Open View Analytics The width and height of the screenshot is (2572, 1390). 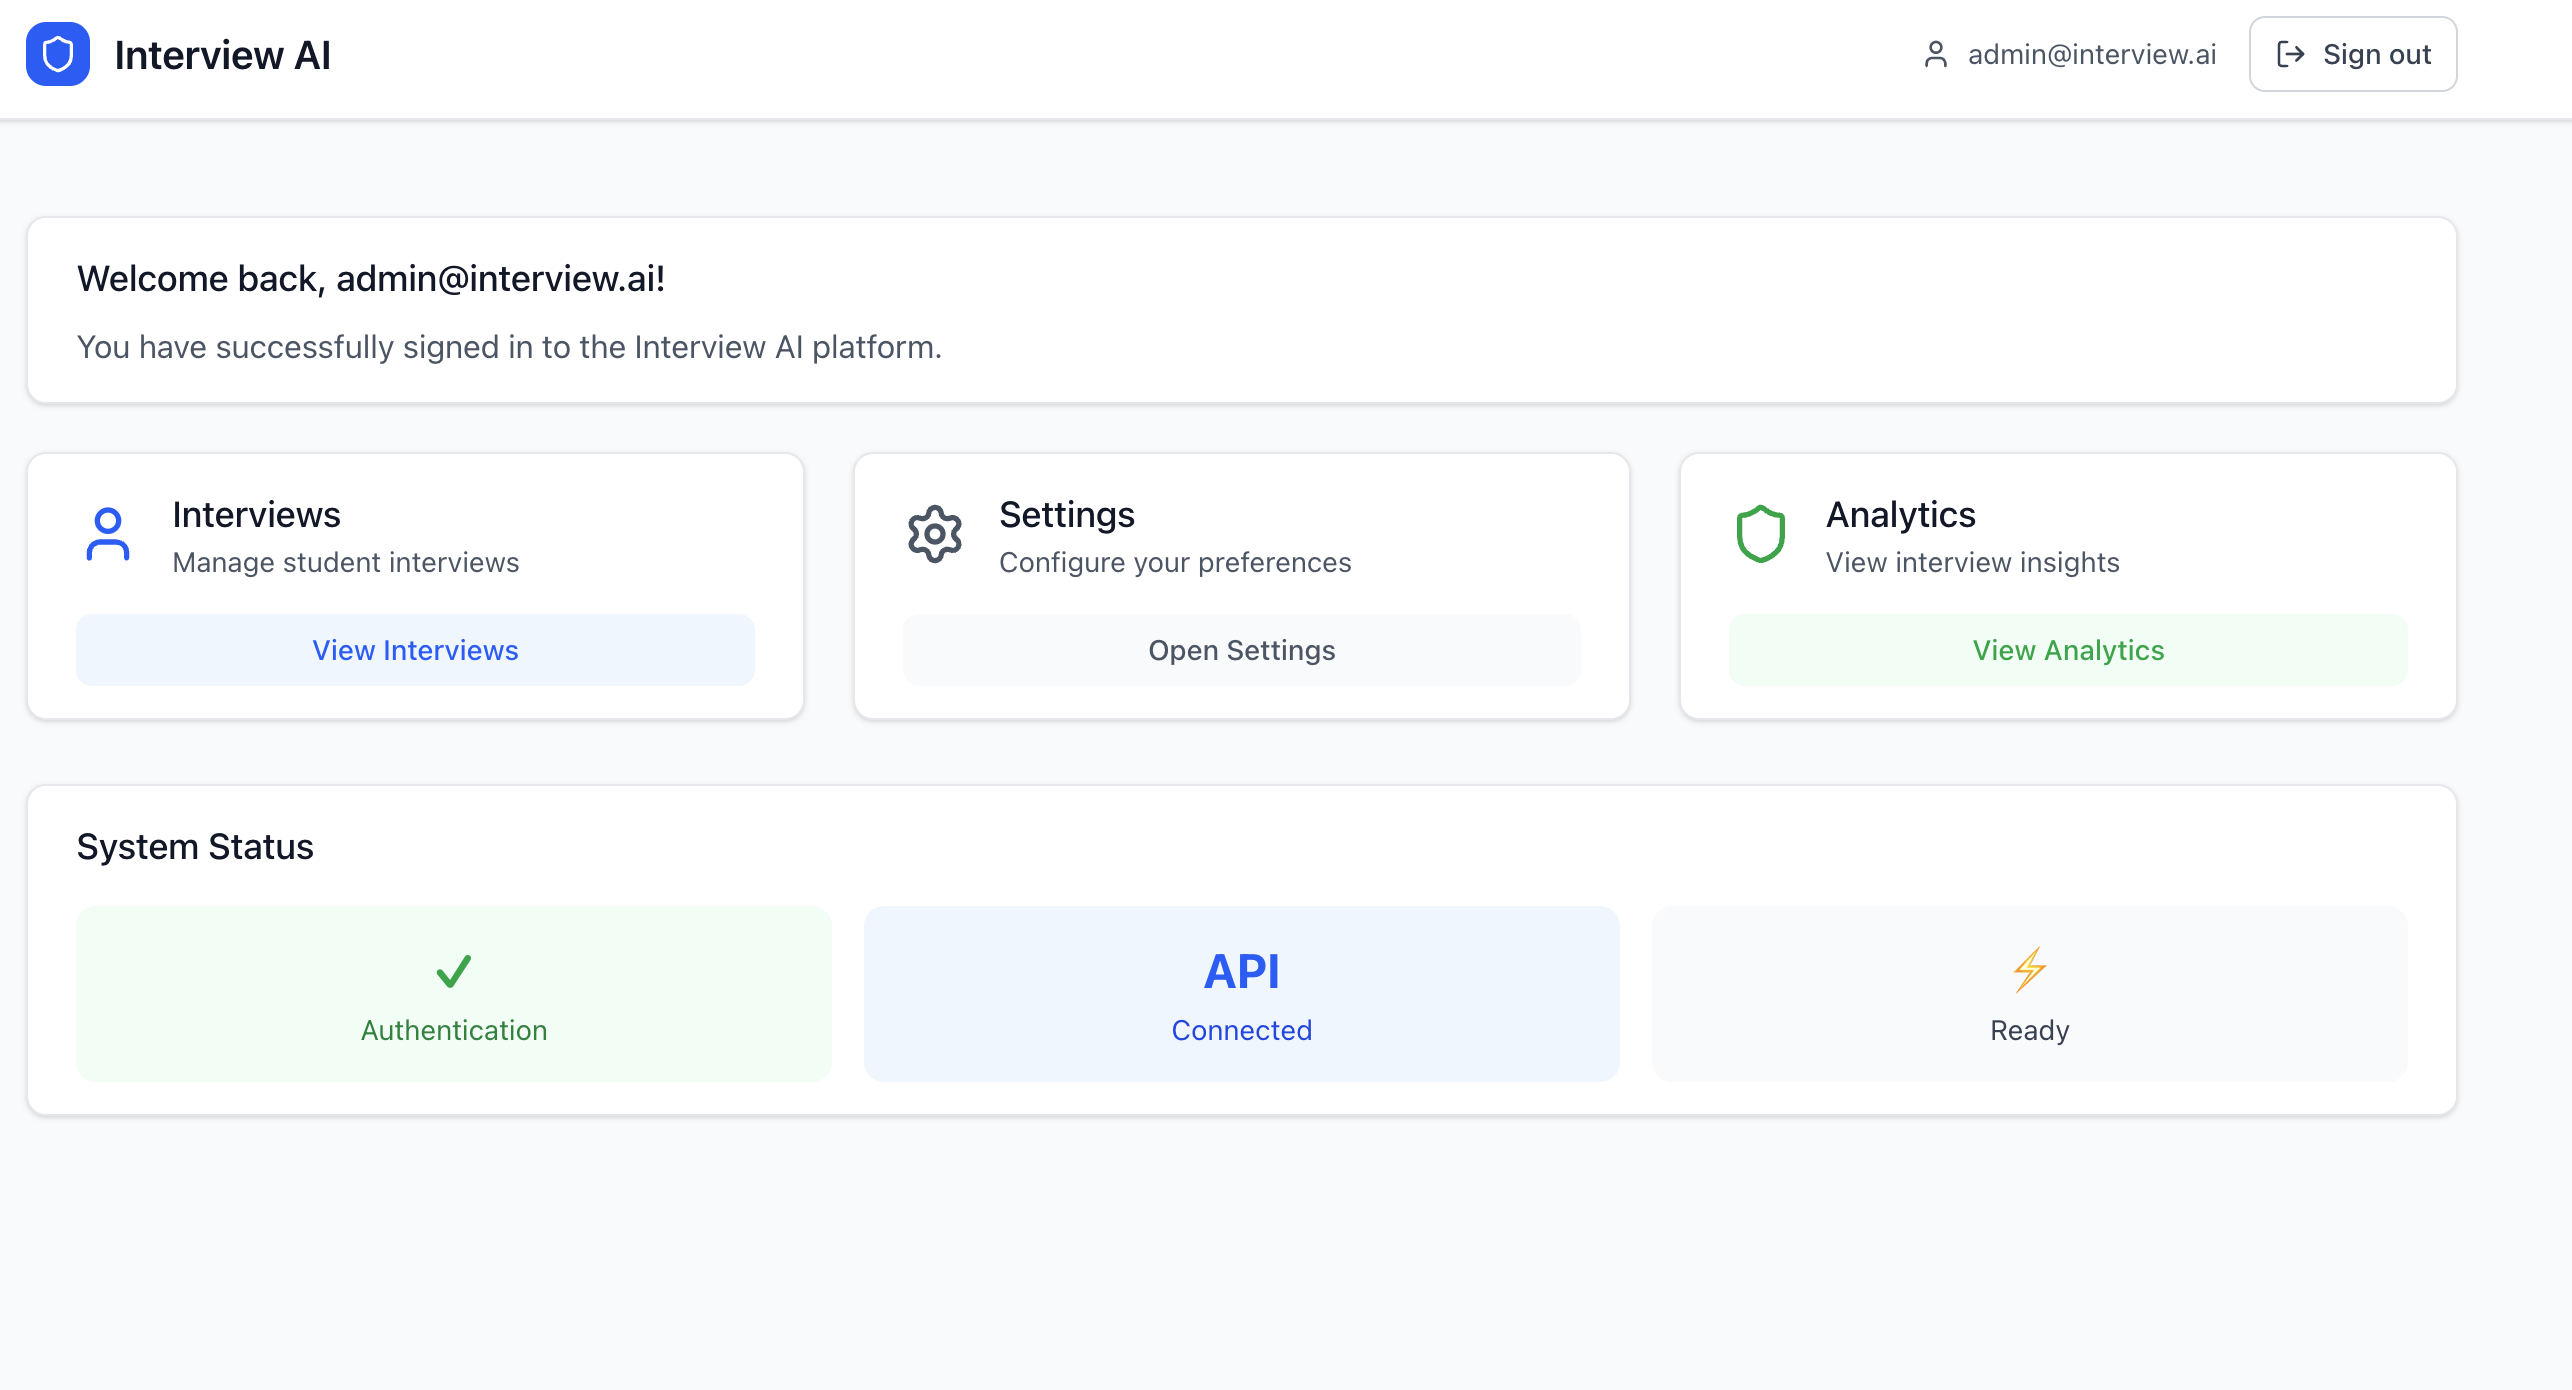tap(2068, 650)
